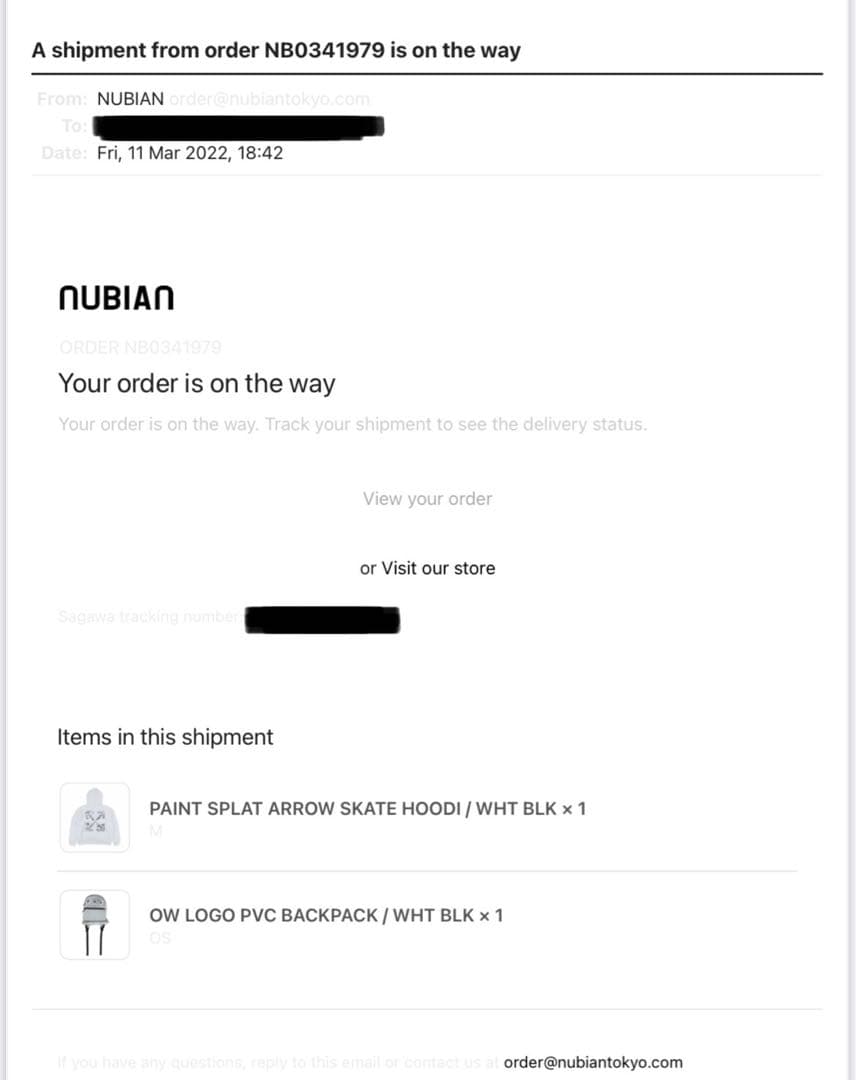Viewport: 856px width, 1080px height.
Task: Click the Your order is on the way heading
Action: 197,384
